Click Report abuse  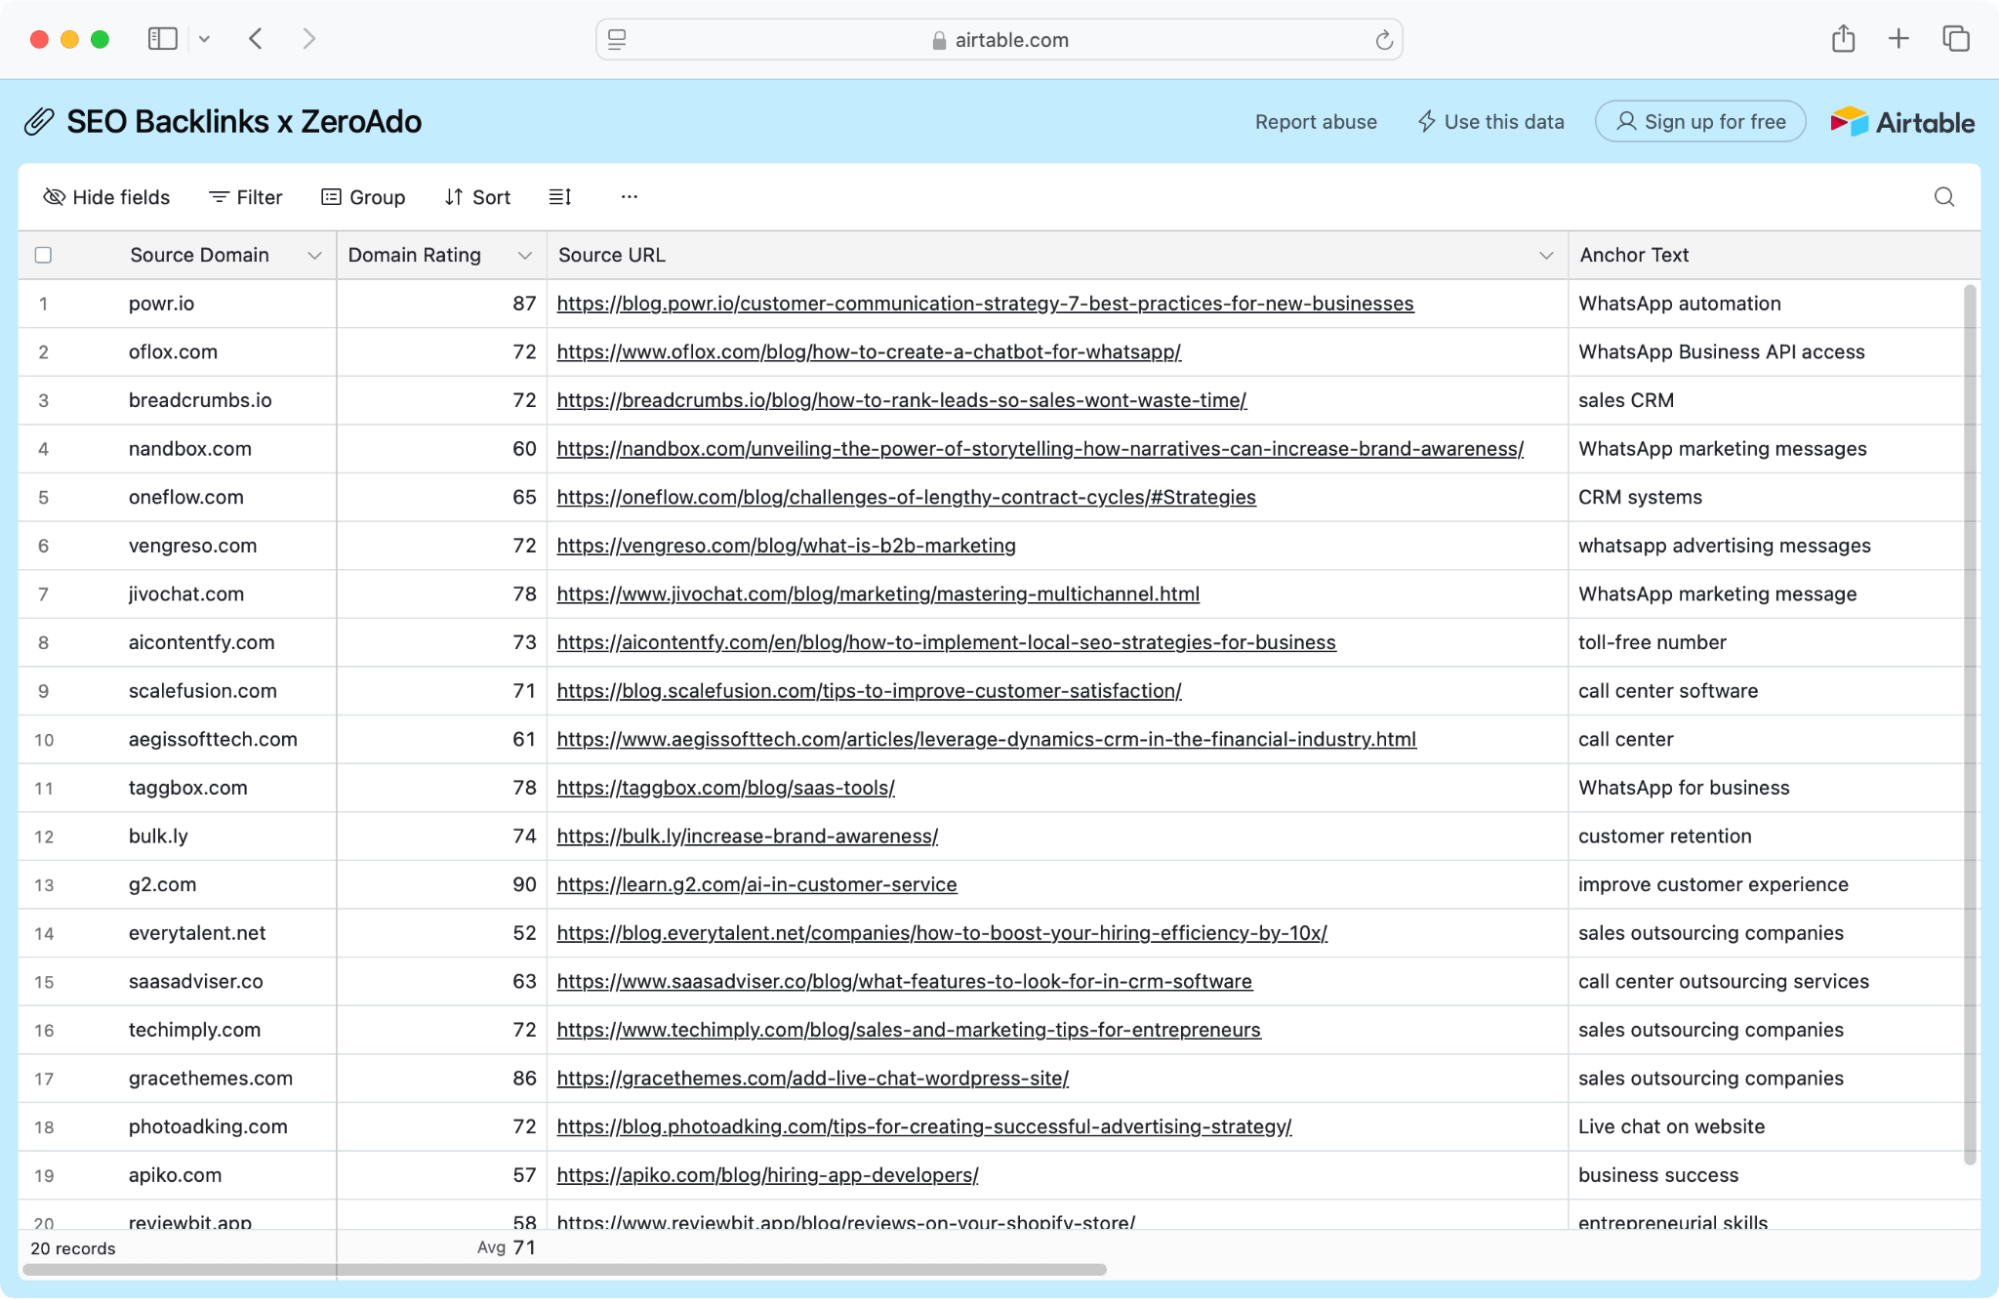(x=1315, y=121)
